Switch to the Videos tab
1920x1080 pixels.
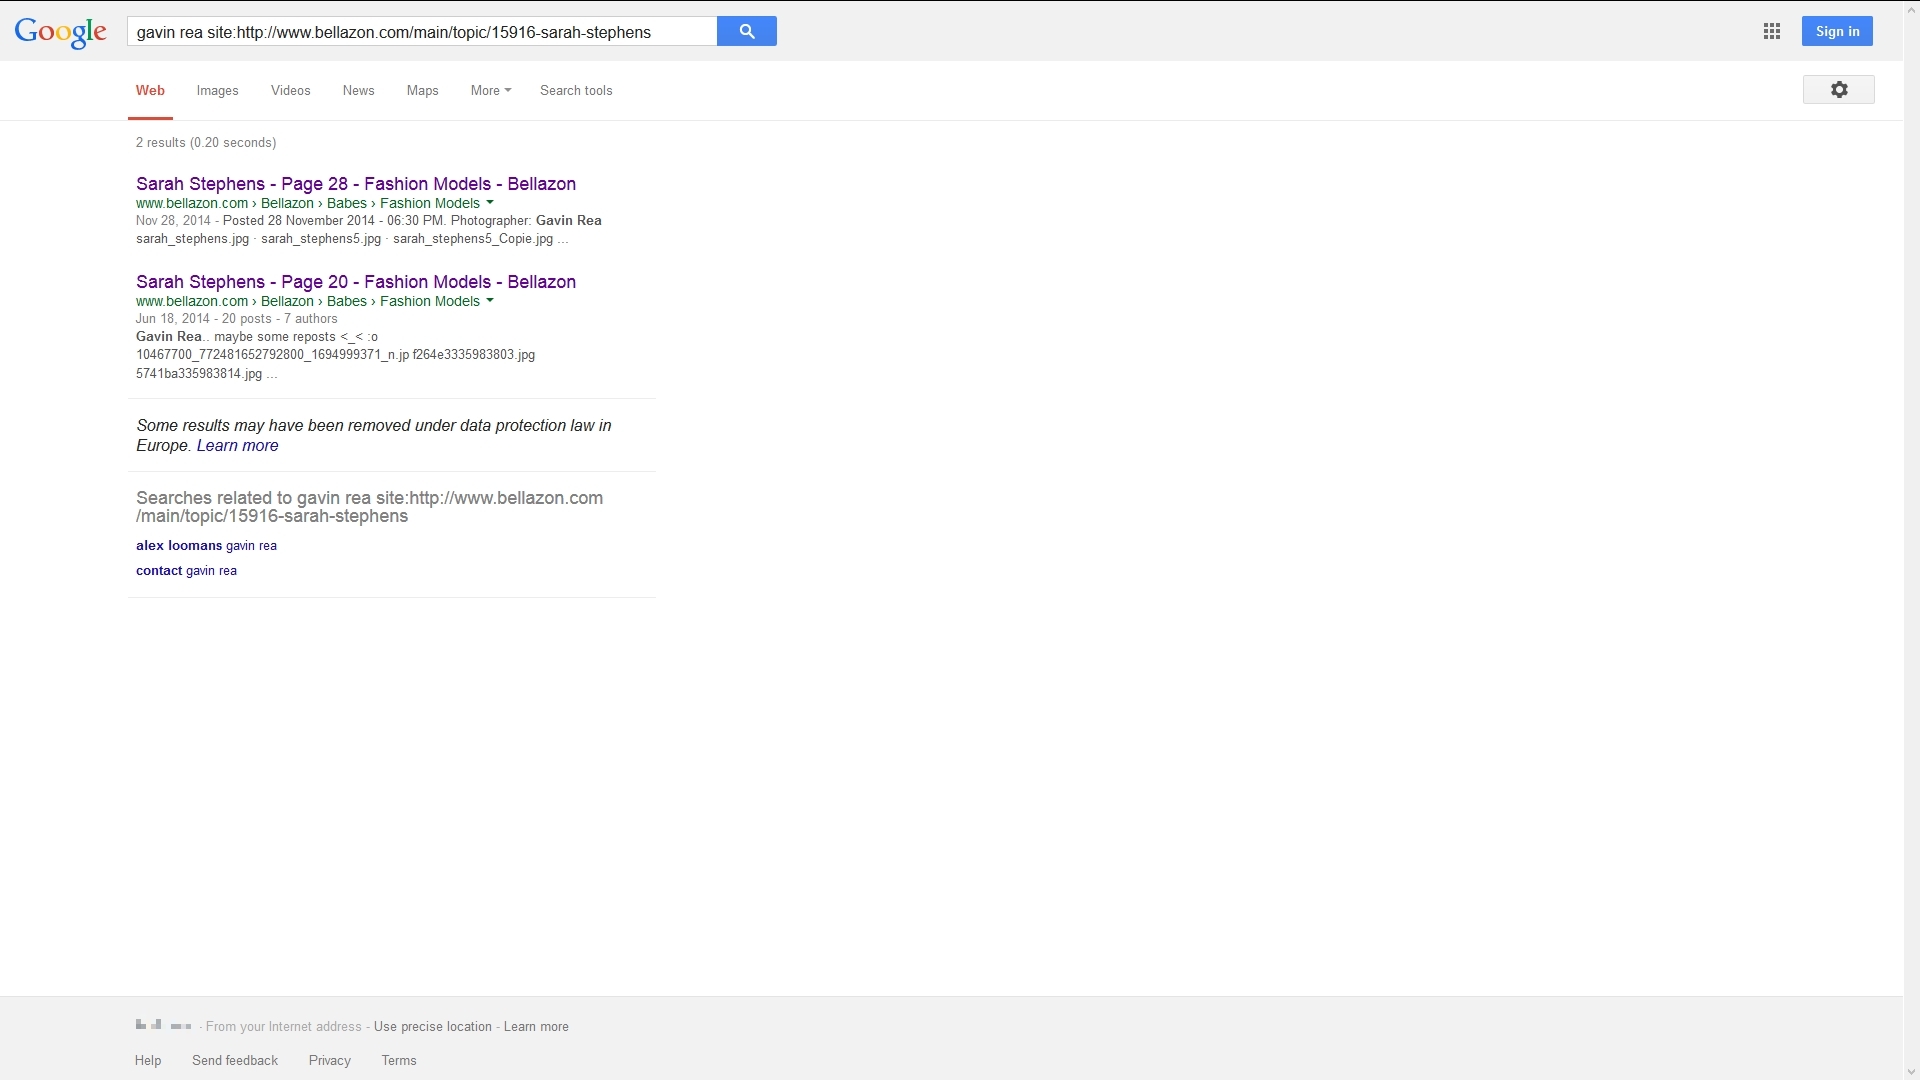click(x=290, y=90)
